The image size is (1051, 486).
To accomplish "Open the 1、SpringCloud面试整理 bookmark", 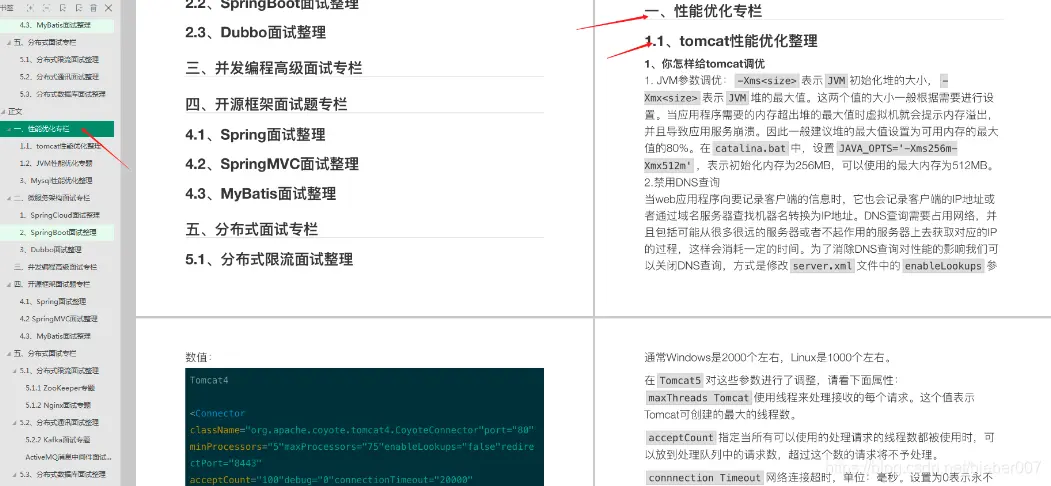I will point(60,216).
